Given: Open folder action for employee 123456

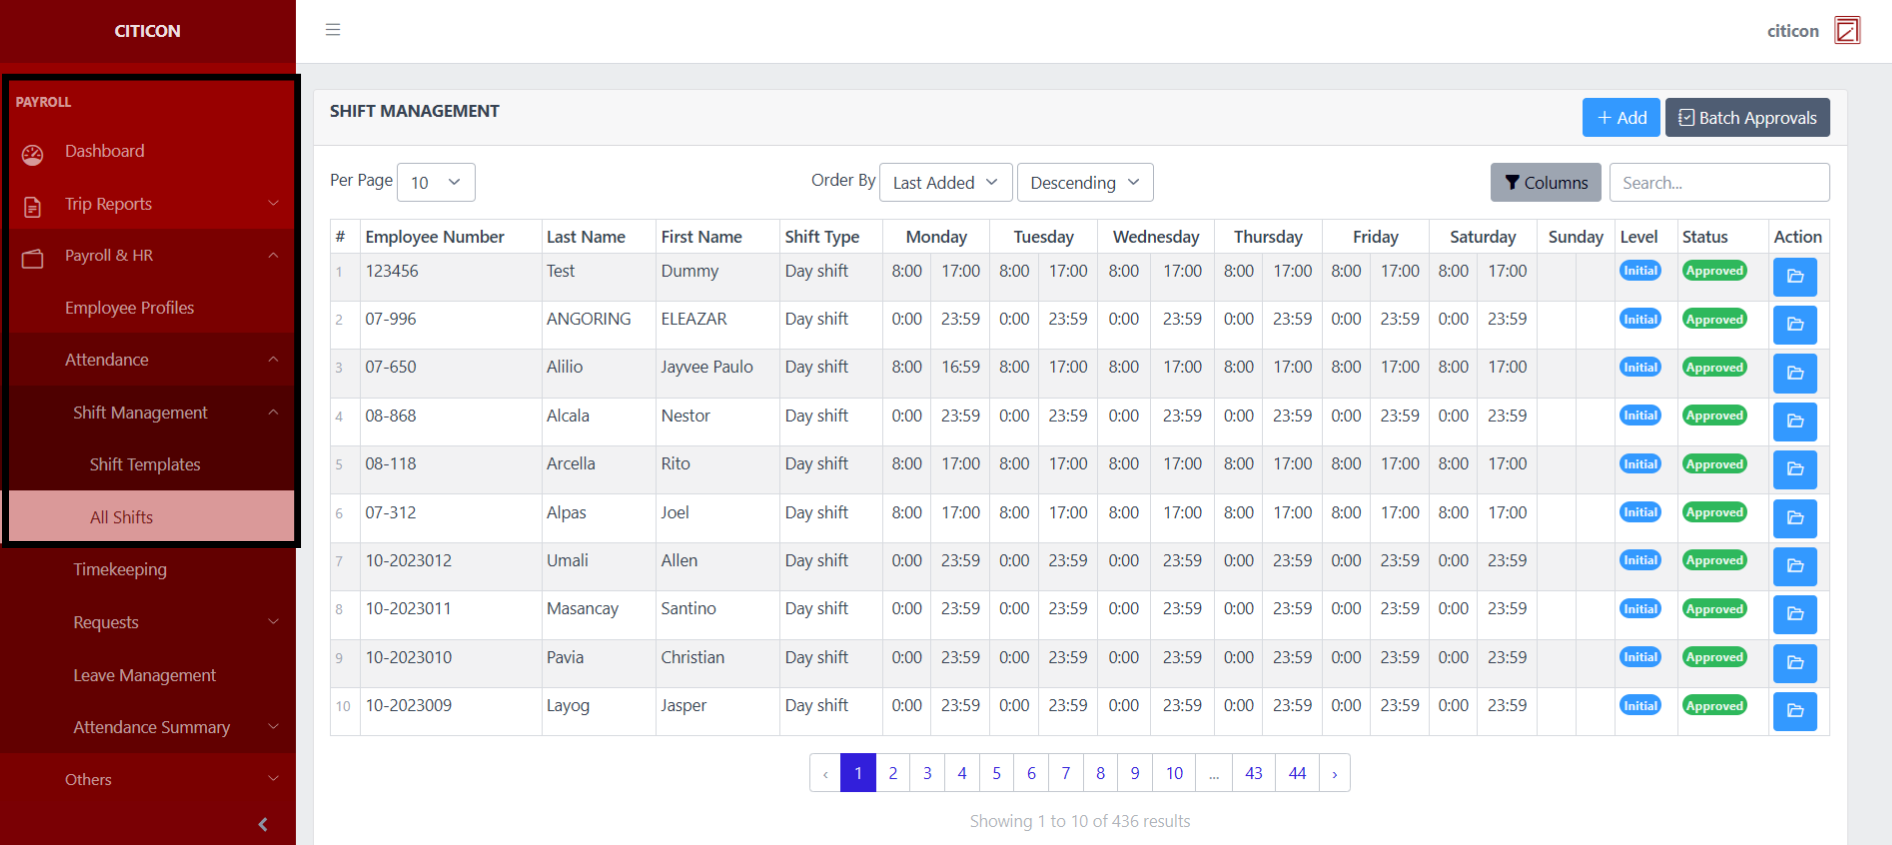Looking at the screenshot, I should [x=1794, y=277].
